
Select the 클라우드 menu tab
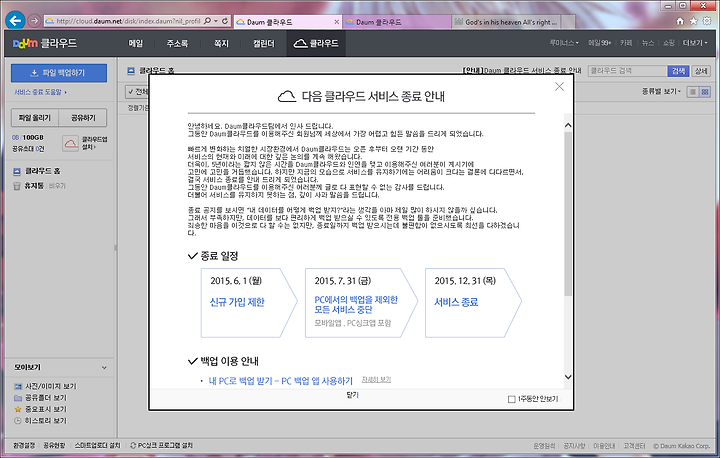point(316,43)
